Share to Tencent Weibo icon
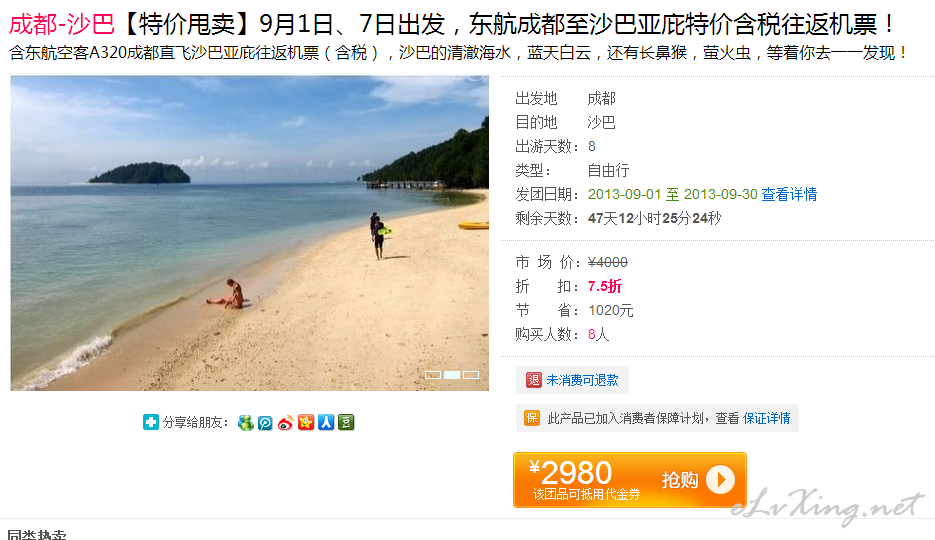This screenshot has height=540, width=935. (265, 423)
